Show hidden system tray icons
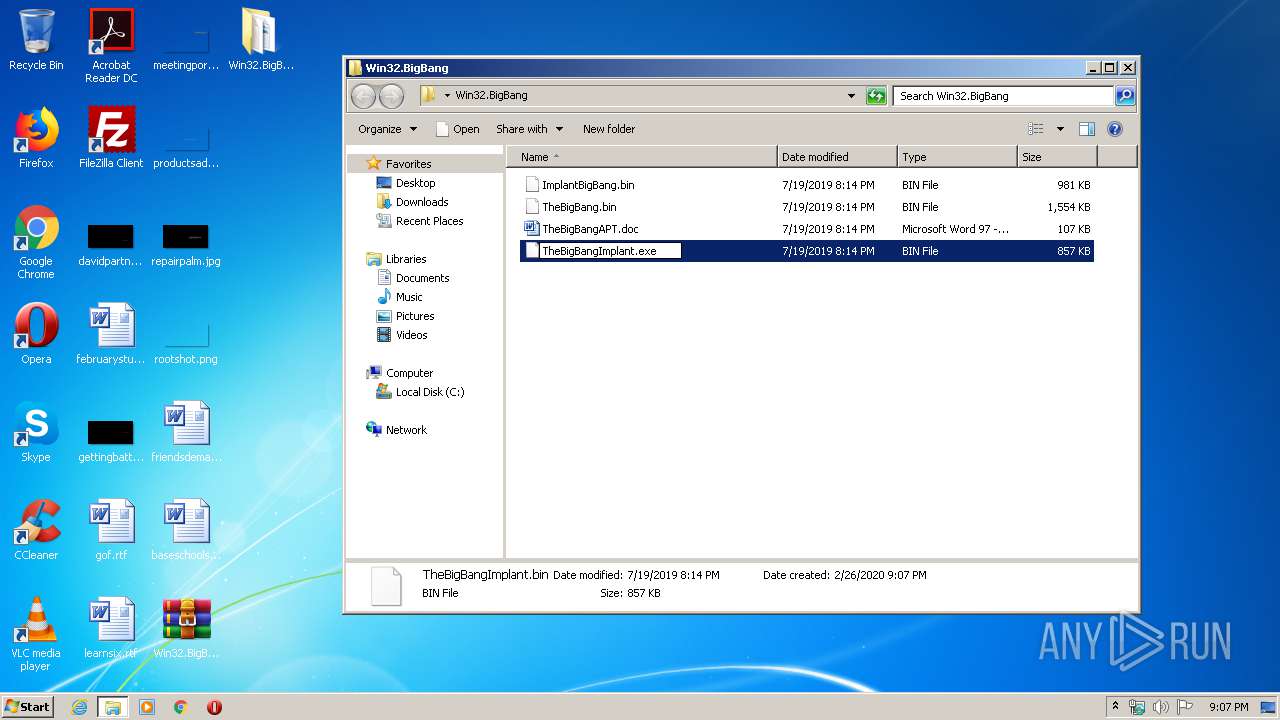Image resolution: width=1280 pixels, height=720 pixels. (1116, 706)
